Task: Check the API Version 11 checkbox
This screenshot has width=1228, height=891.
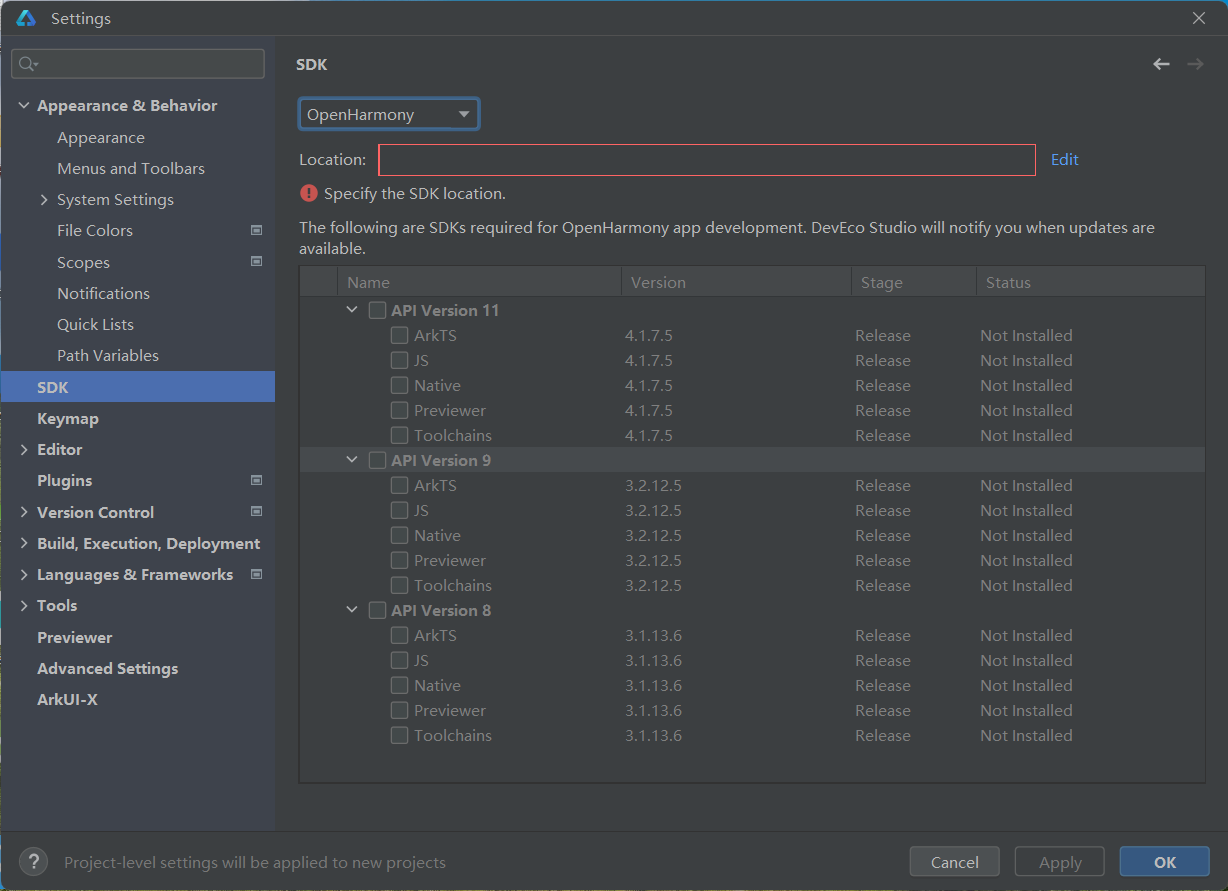Action: point(377,310)
